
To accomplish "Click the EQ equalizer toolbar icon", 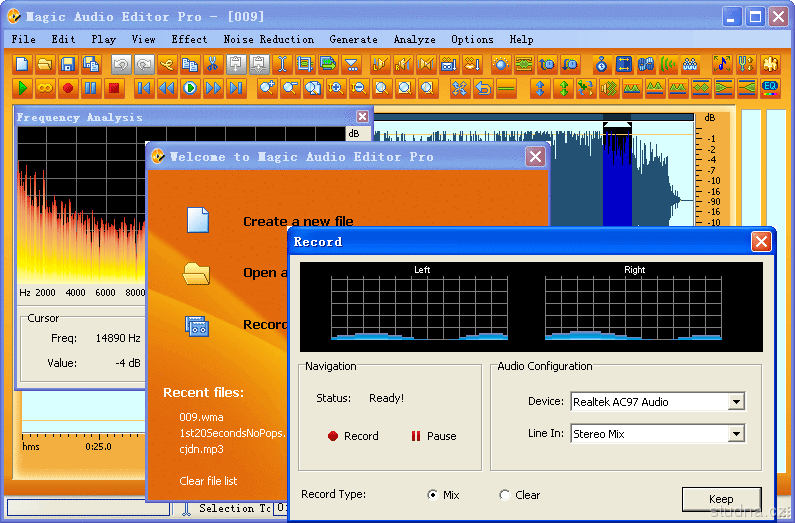I will [770, 88].
